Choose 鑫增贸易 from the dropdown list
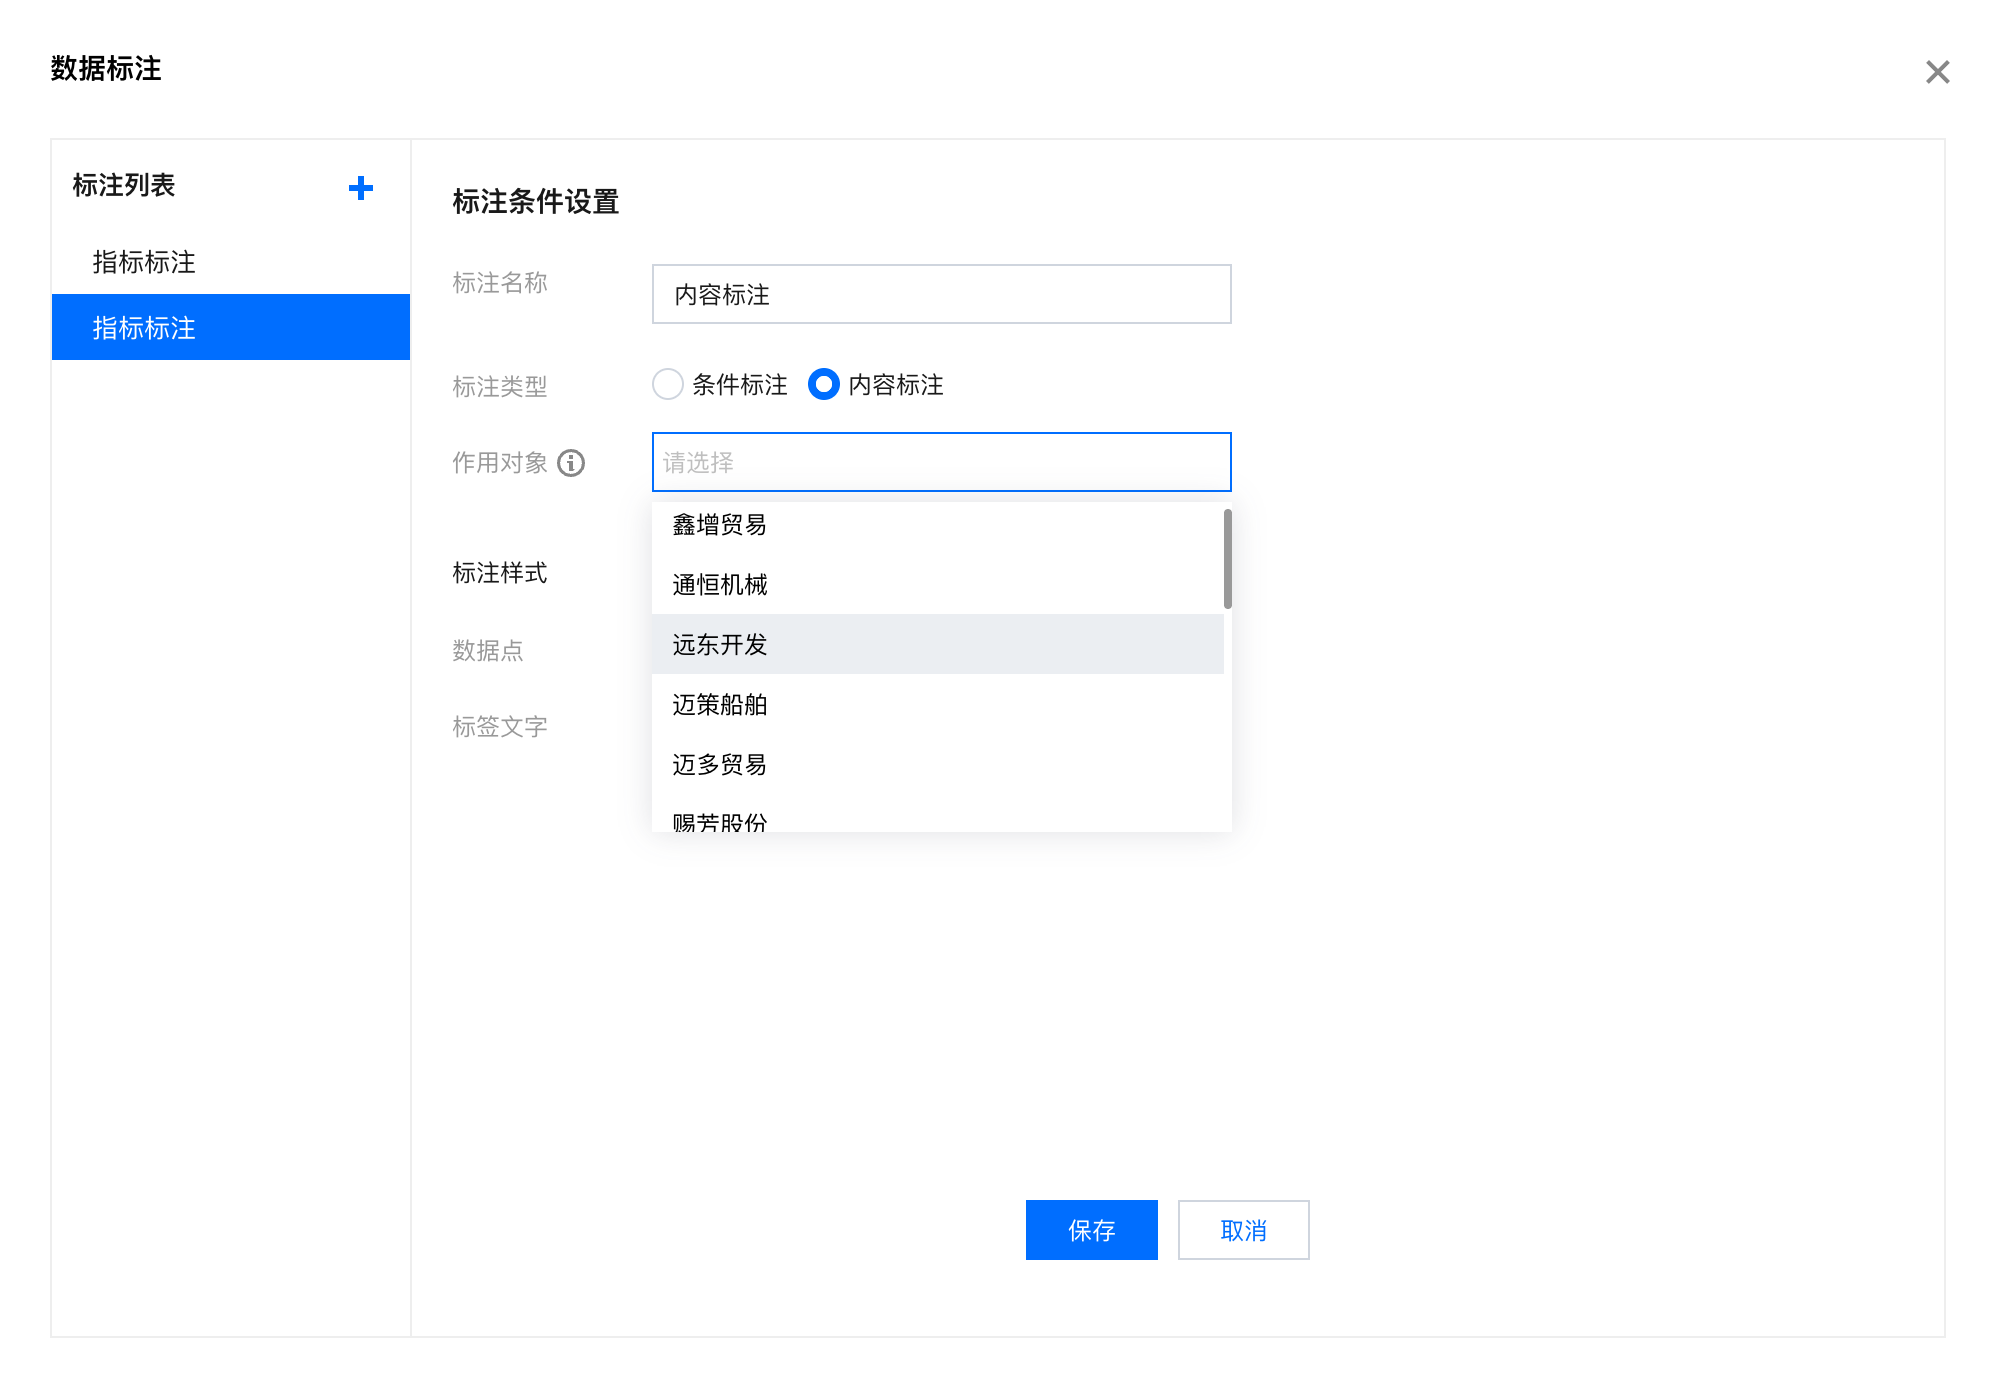The height and width of the screenshot is (1382, 1998). [718, 524]
